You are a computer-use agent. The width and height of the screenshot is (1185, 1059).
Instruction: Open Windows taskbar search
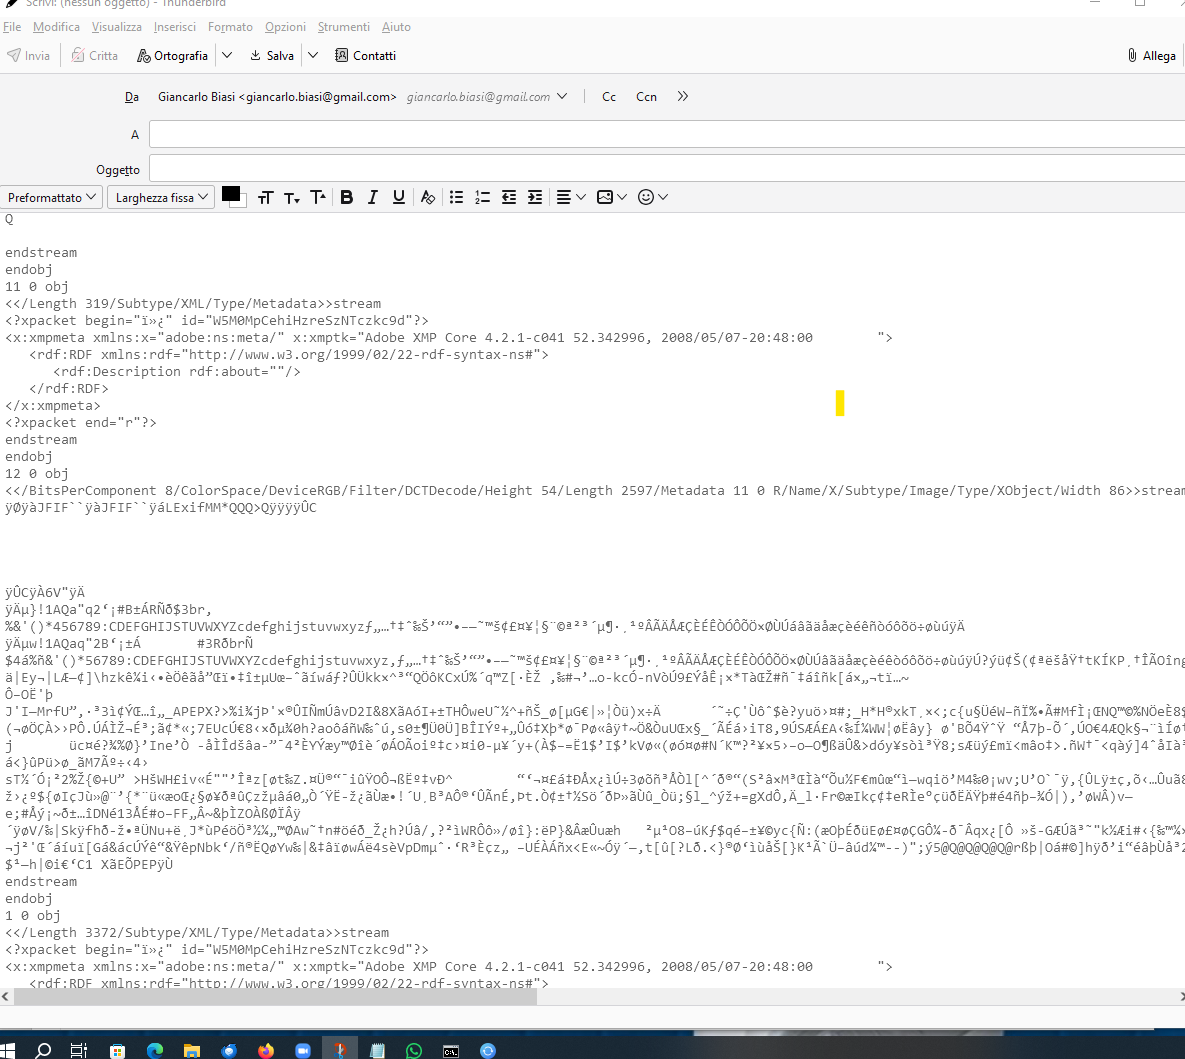[44, 1051]
